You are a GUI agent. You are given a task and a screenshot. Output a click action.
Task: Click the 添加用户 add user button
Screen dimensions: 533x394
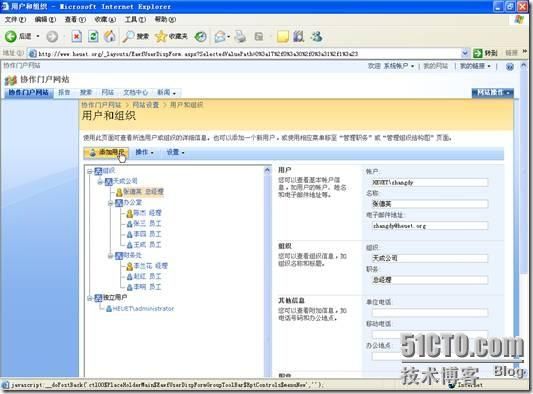coord(106,153)
